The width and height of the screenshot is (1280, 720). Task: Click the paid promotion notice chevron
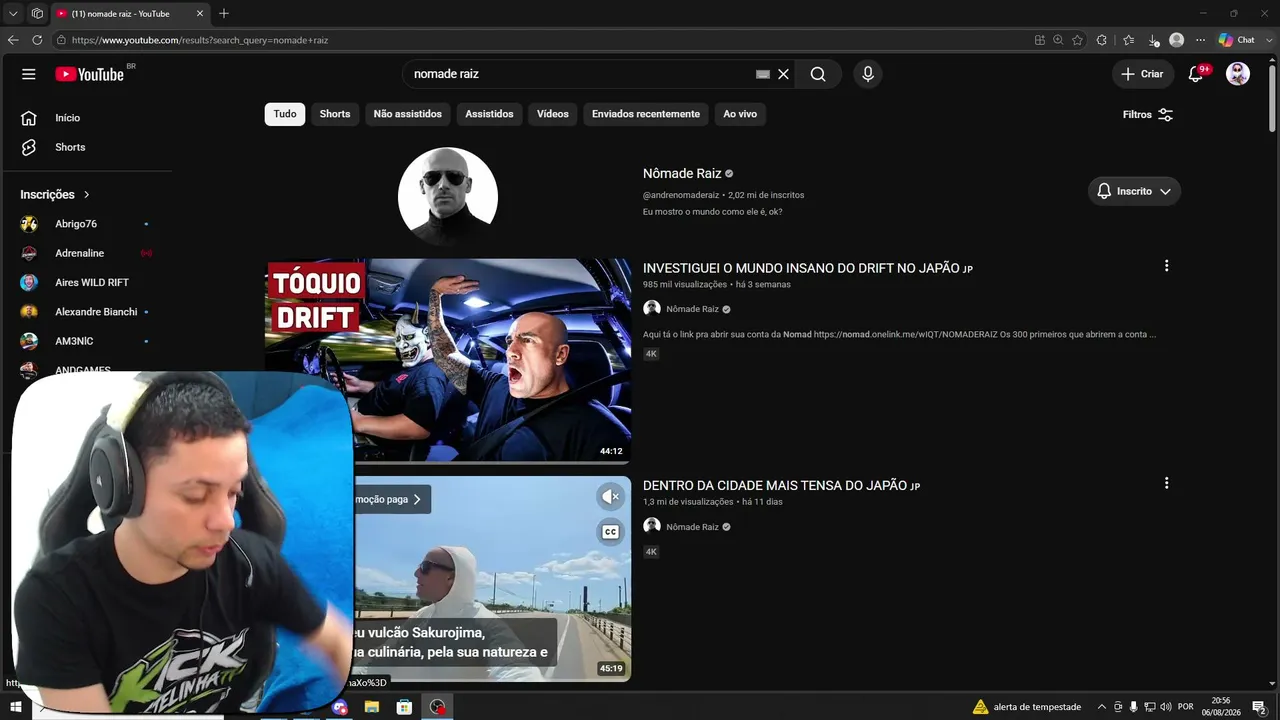click(x=417, y=499)
